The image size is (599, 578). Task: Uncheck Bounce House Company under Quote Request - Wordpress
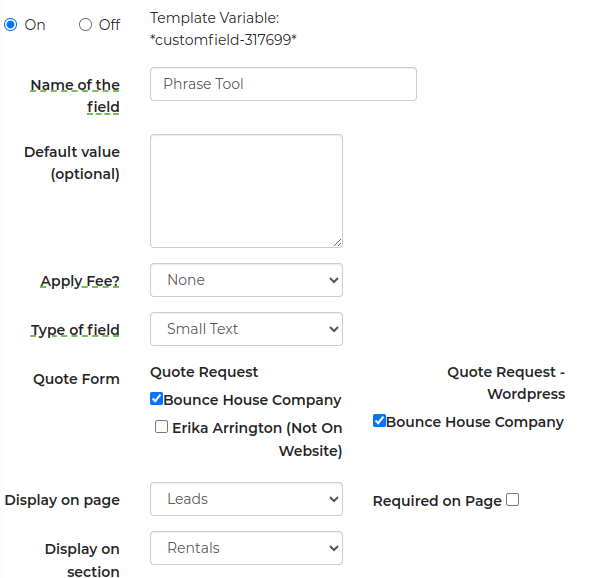pyautogui.click(x=379, y=421)
